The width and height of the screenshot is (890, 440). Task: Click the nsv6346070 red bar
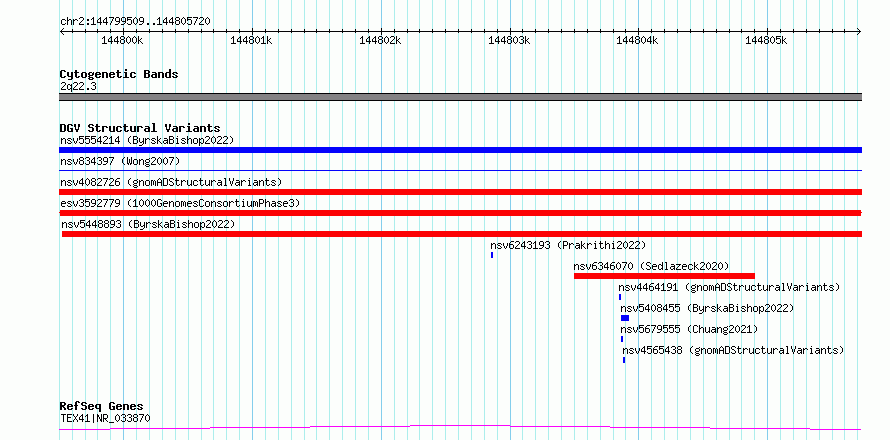click(x=664, y=276)
